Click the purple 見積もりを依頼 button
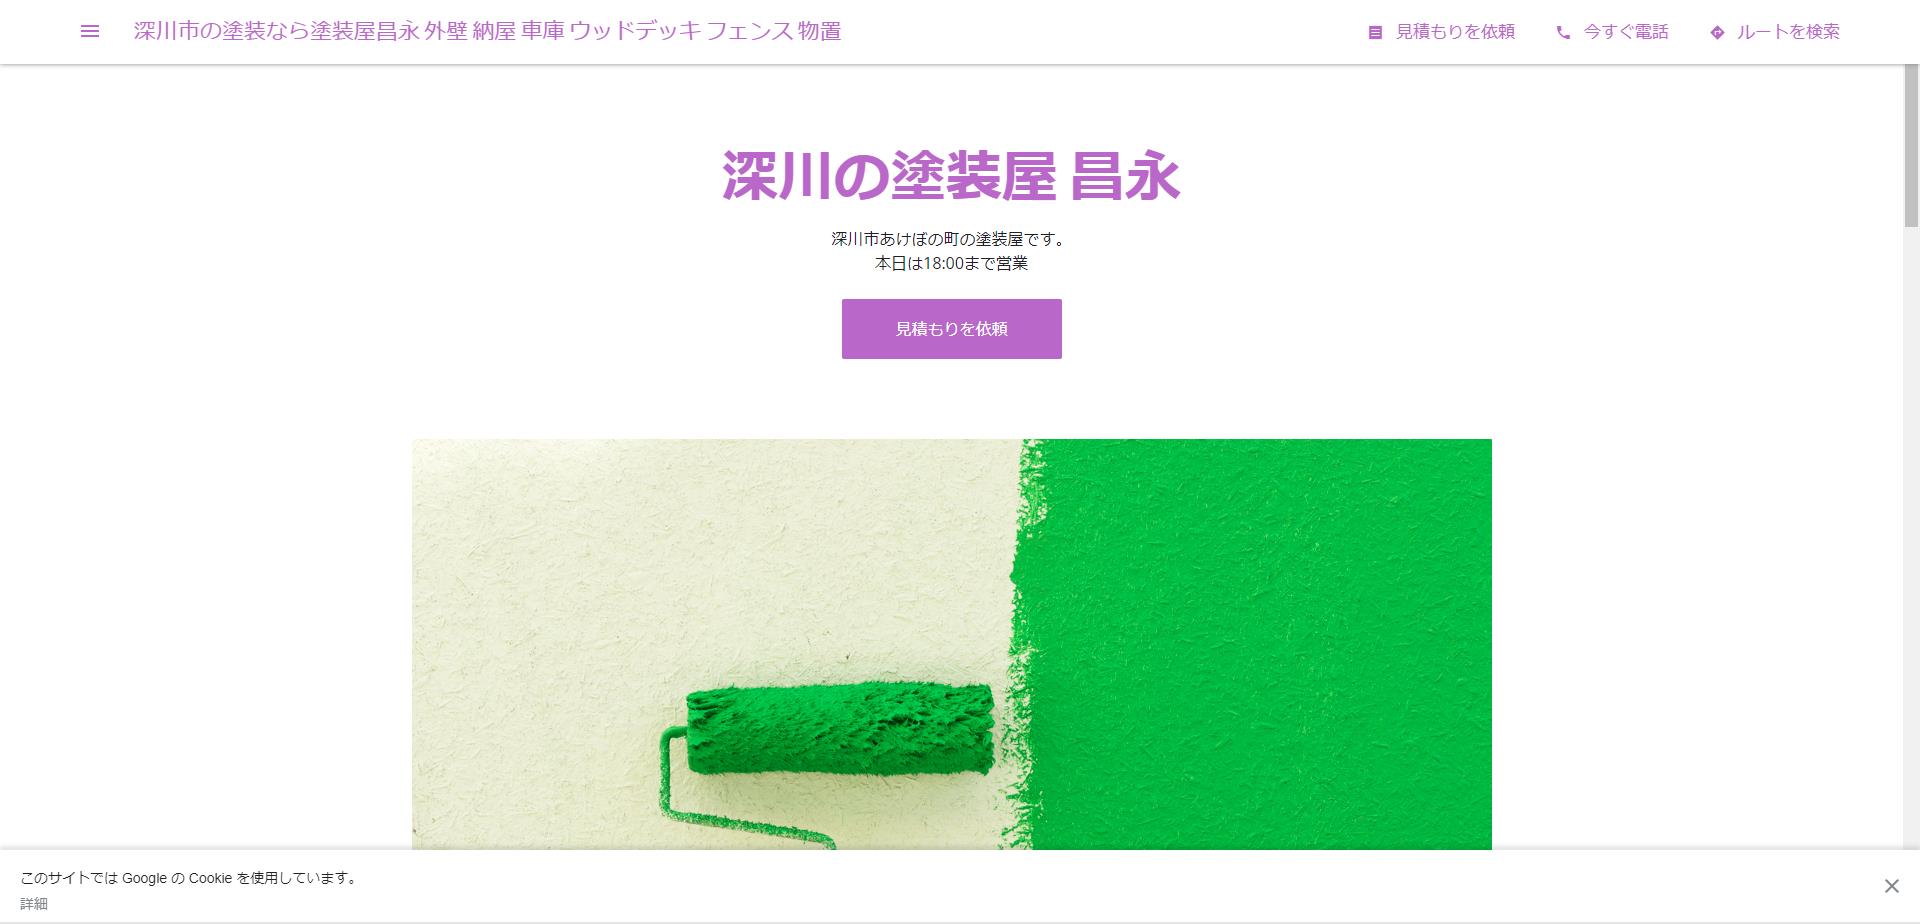The width and height of the screenshot is (1920, 924). click(951, 329)
